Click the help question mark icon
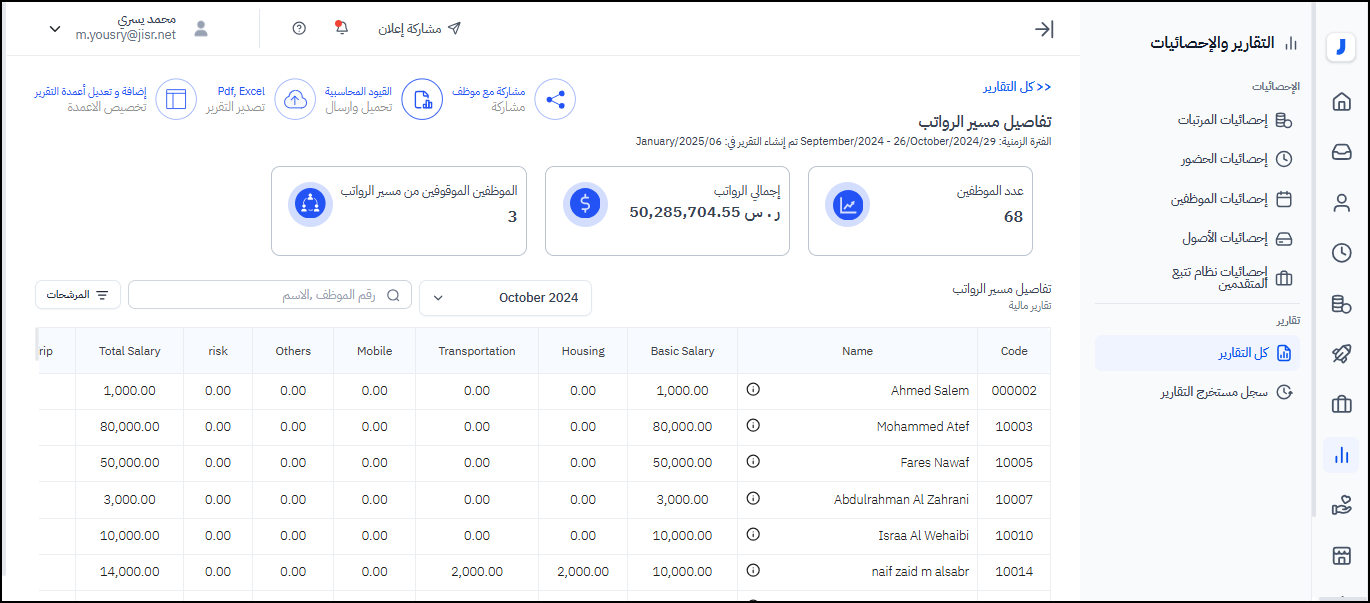The width and height of the screenshot is (1370, 603). pos(299,28)
